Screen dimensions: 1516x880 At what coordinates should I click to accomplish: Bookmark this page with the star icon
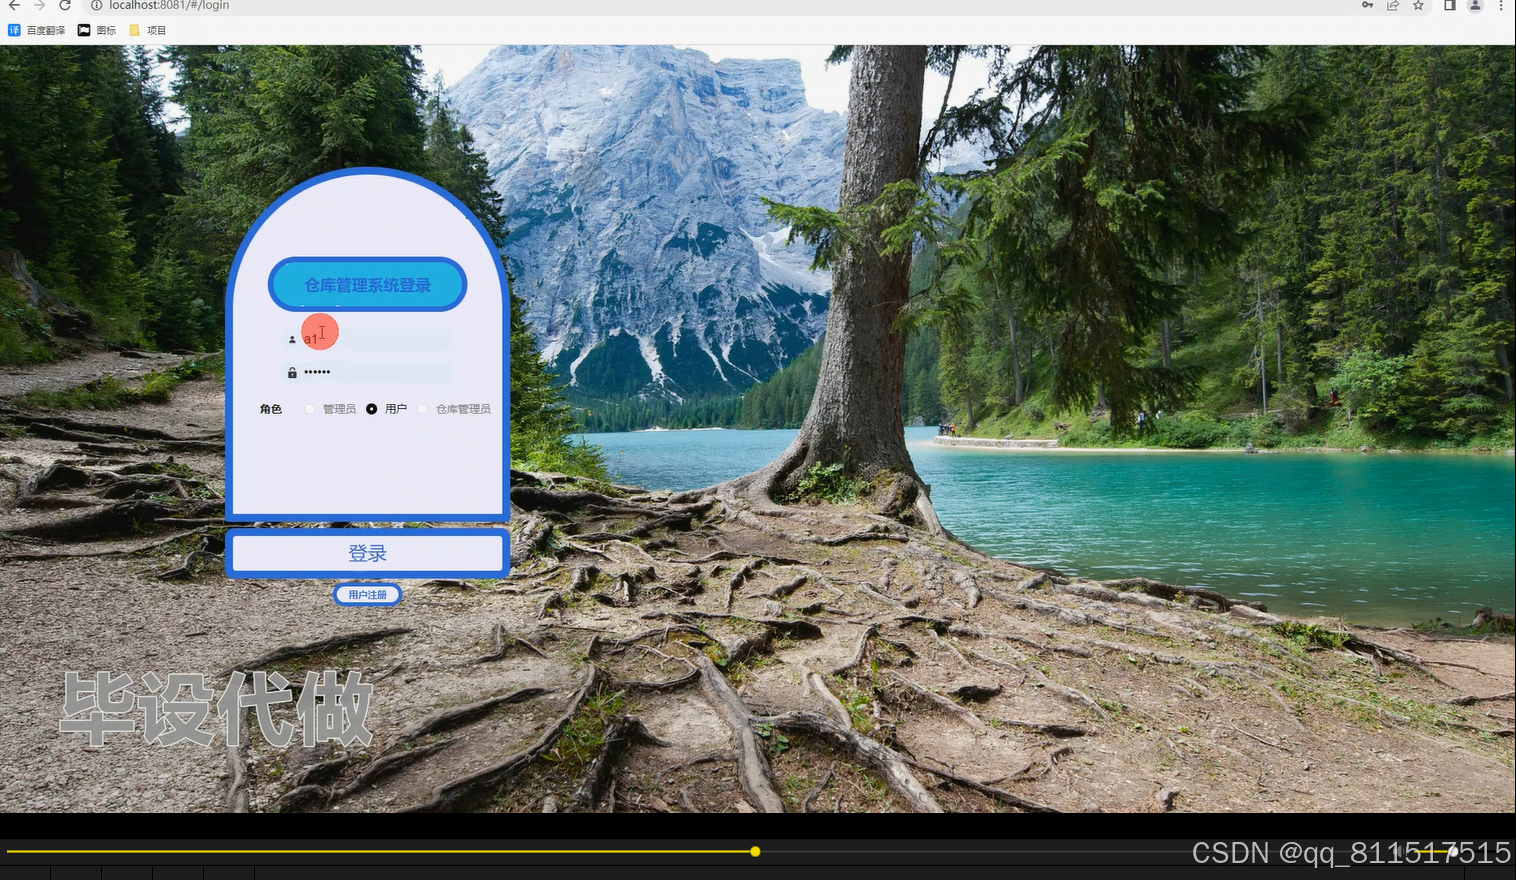point(1418,5)
